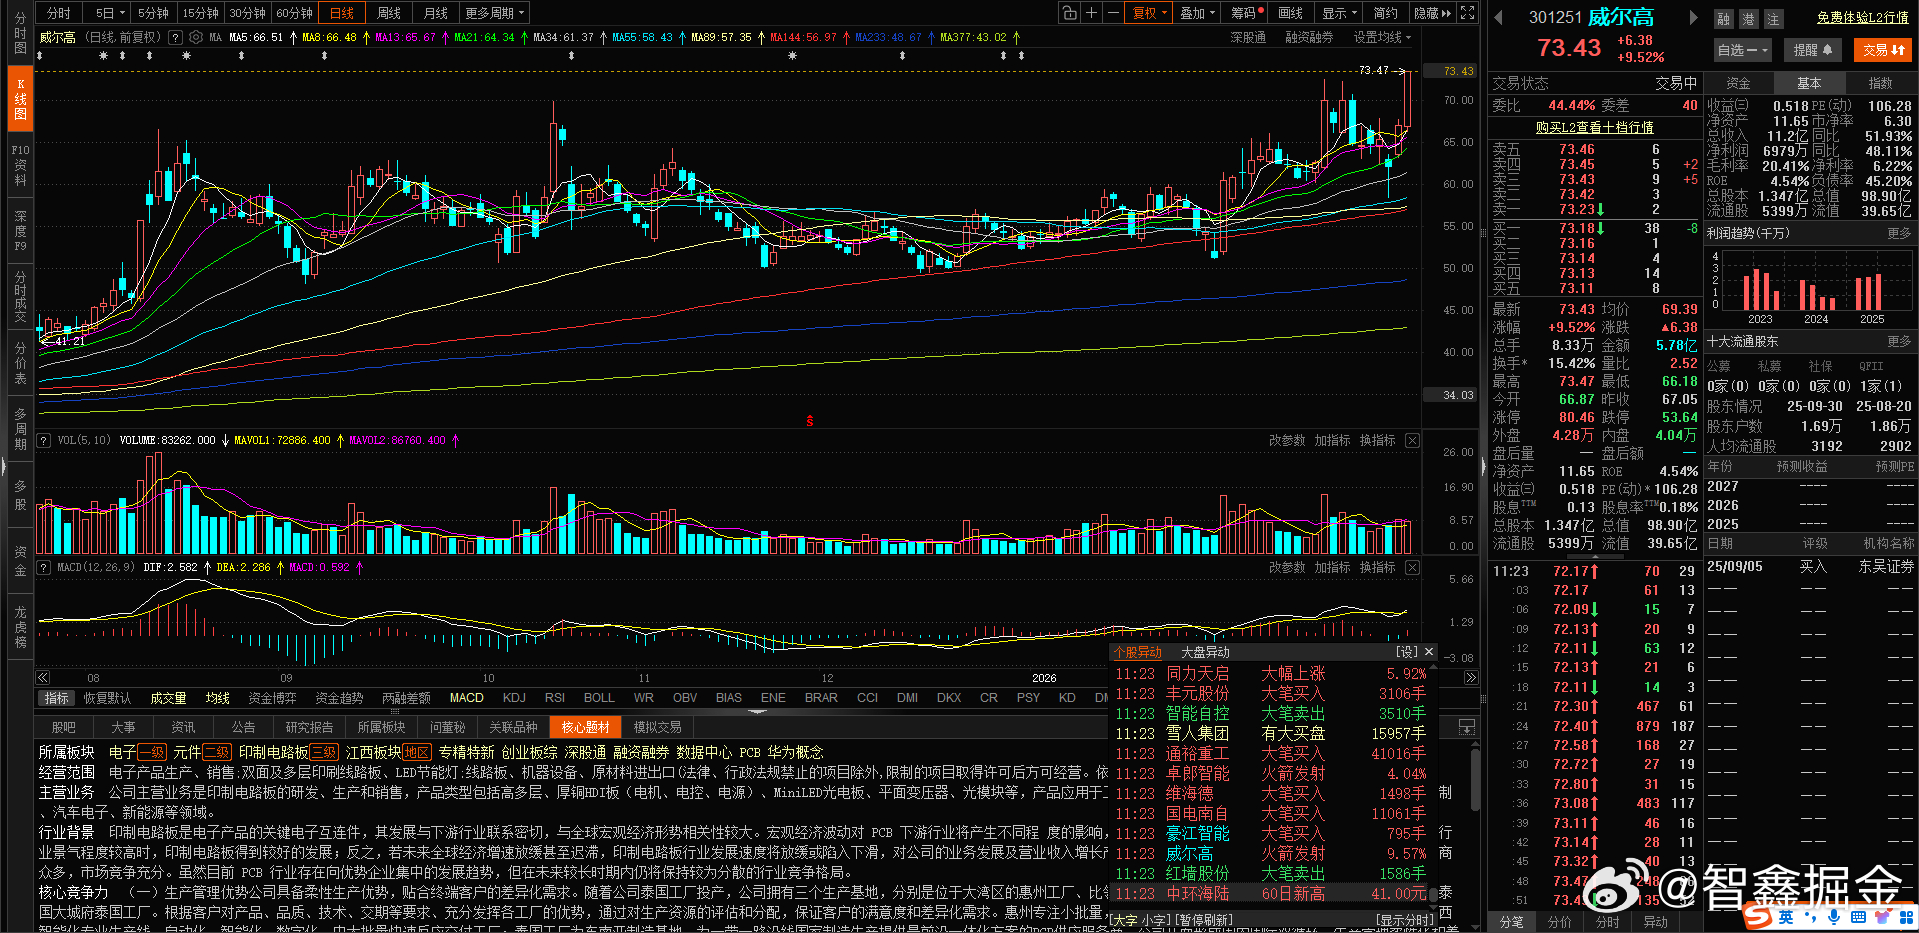The width and height of the screenshot is (1919, 933).
Task: Toggle 简约 simplified chart mode
Action: [x=1386, y=12]
